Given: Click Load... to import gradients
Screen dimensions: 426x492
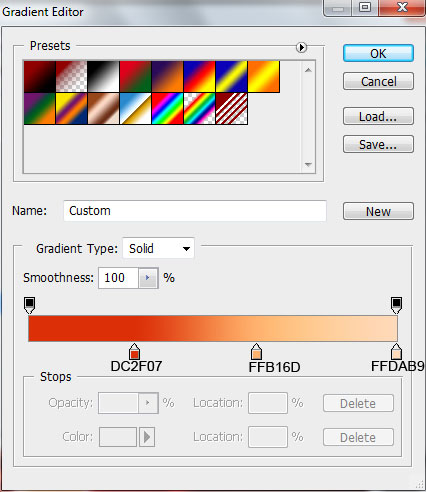Looking at the screenshot, I should [378, 116].
